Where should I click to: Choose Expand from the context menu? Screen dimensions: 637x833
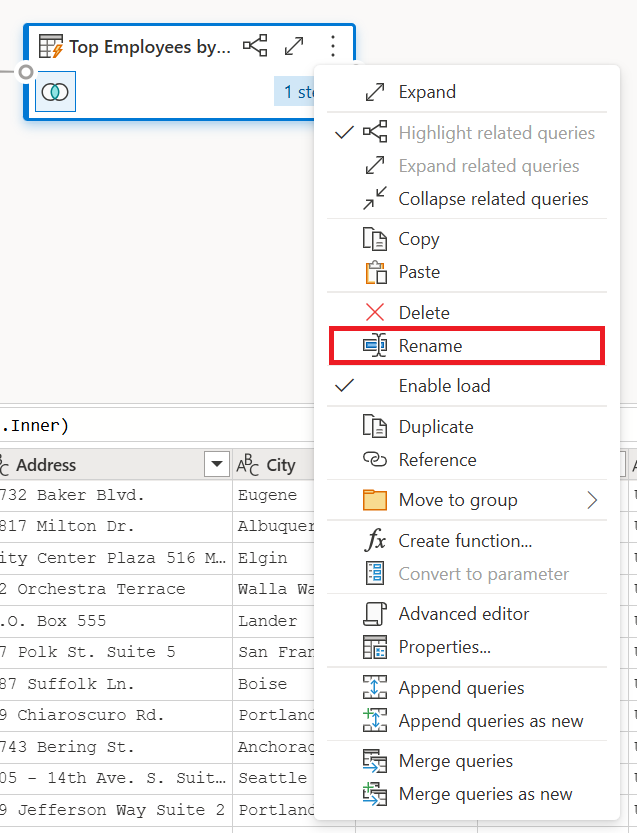(x=467, y=92)
